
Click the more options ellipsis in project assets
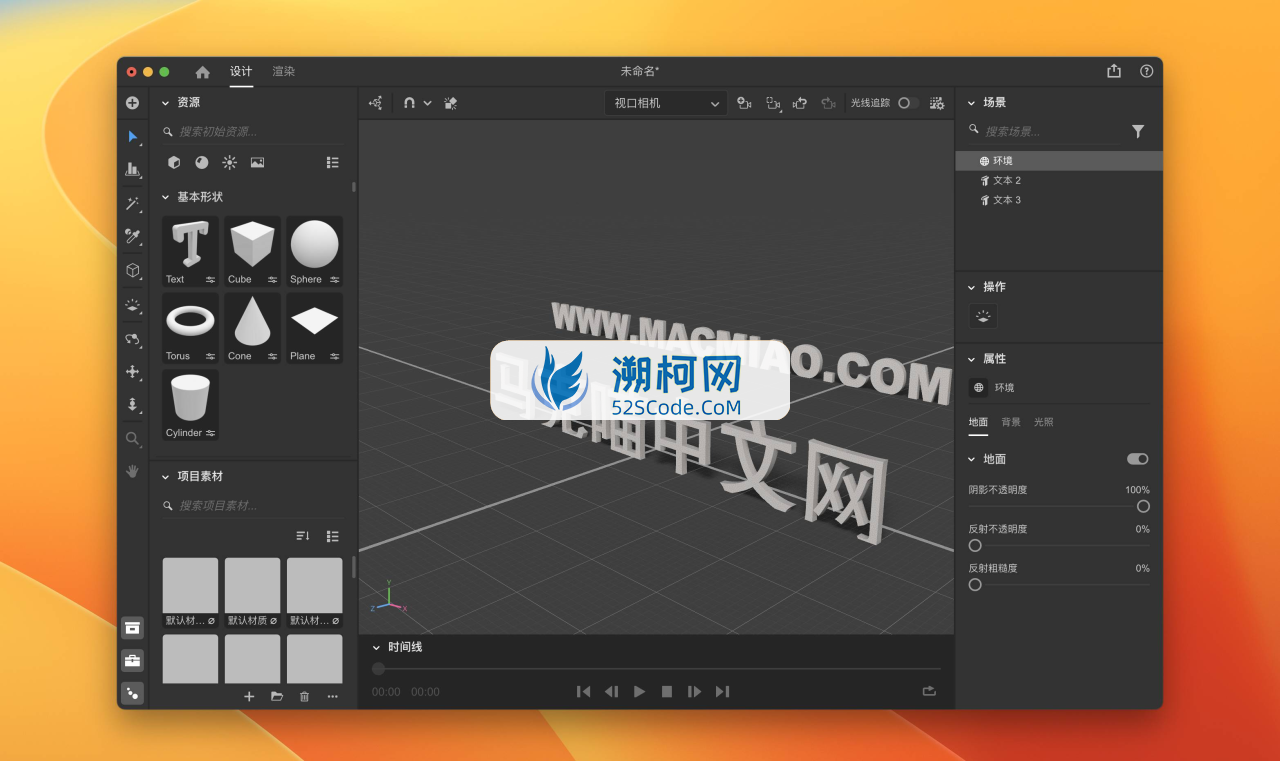[x=333, y=696]
